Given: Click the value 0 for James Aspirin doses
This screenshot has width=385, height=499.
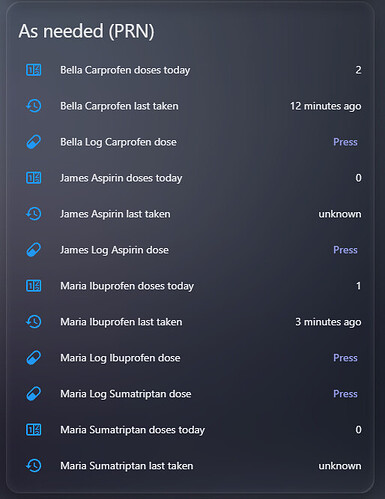Looking at the screenshot, I should point(358,178).
